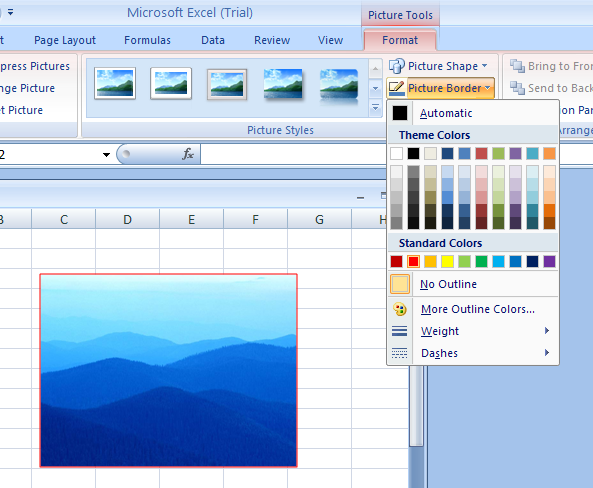Click the formula bar fx icon
The width and height of the screenshot is (593, 488).
pyautogui.click(x=188, y=154)
